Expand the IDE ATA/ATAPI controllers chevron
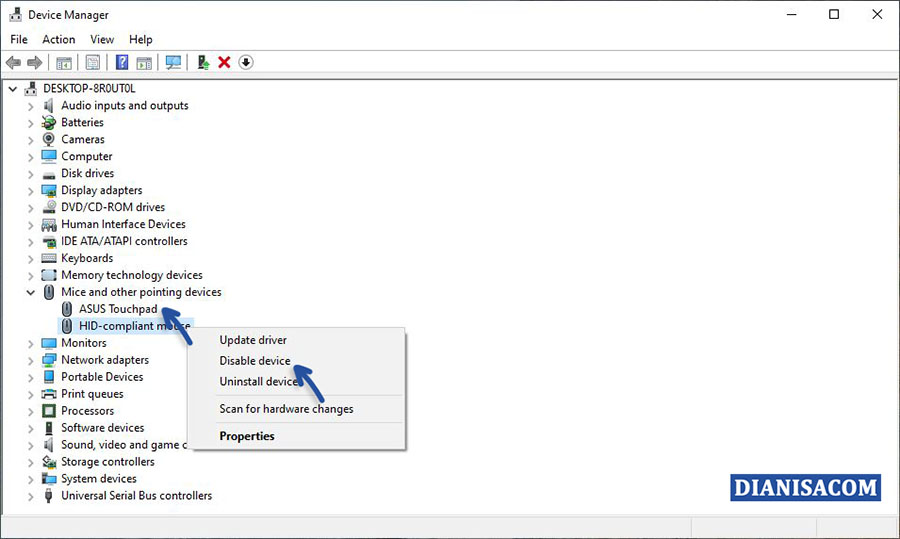 30,242
